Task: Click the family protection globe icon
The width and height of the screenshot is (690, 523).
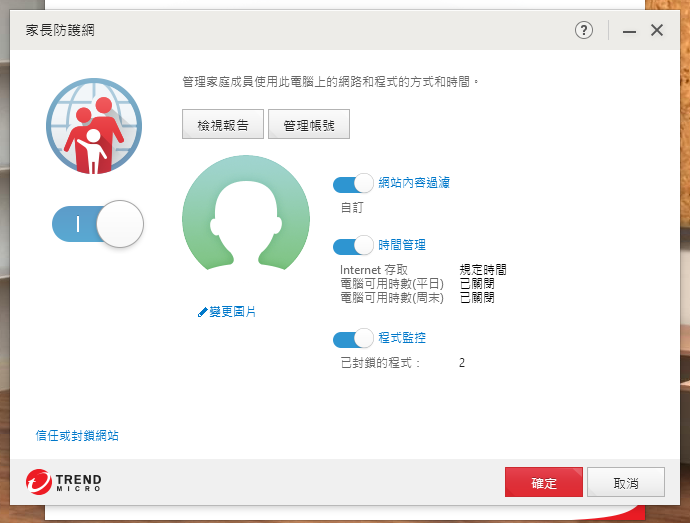Action: (94, 126)
